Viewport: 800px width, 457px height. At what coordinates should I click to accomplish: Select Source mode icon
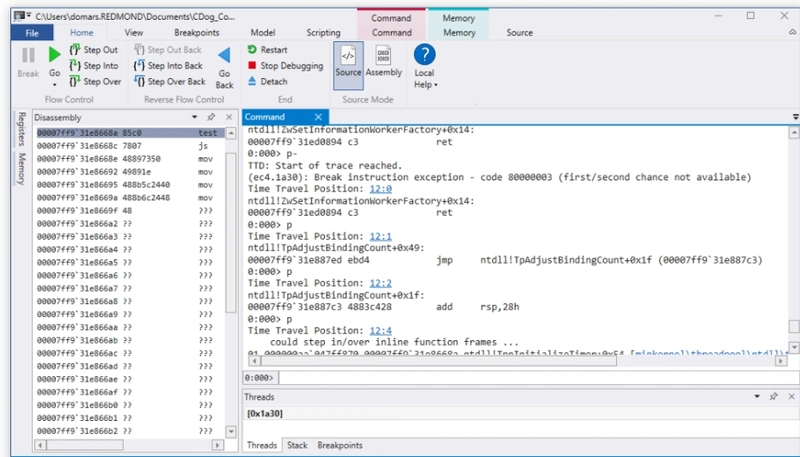tap(348, 55)
